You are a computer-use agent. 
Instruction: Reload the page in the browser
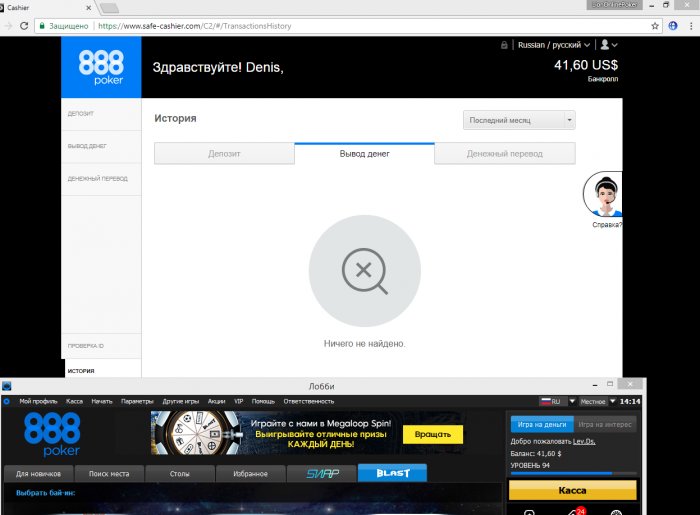pos(24,26)
